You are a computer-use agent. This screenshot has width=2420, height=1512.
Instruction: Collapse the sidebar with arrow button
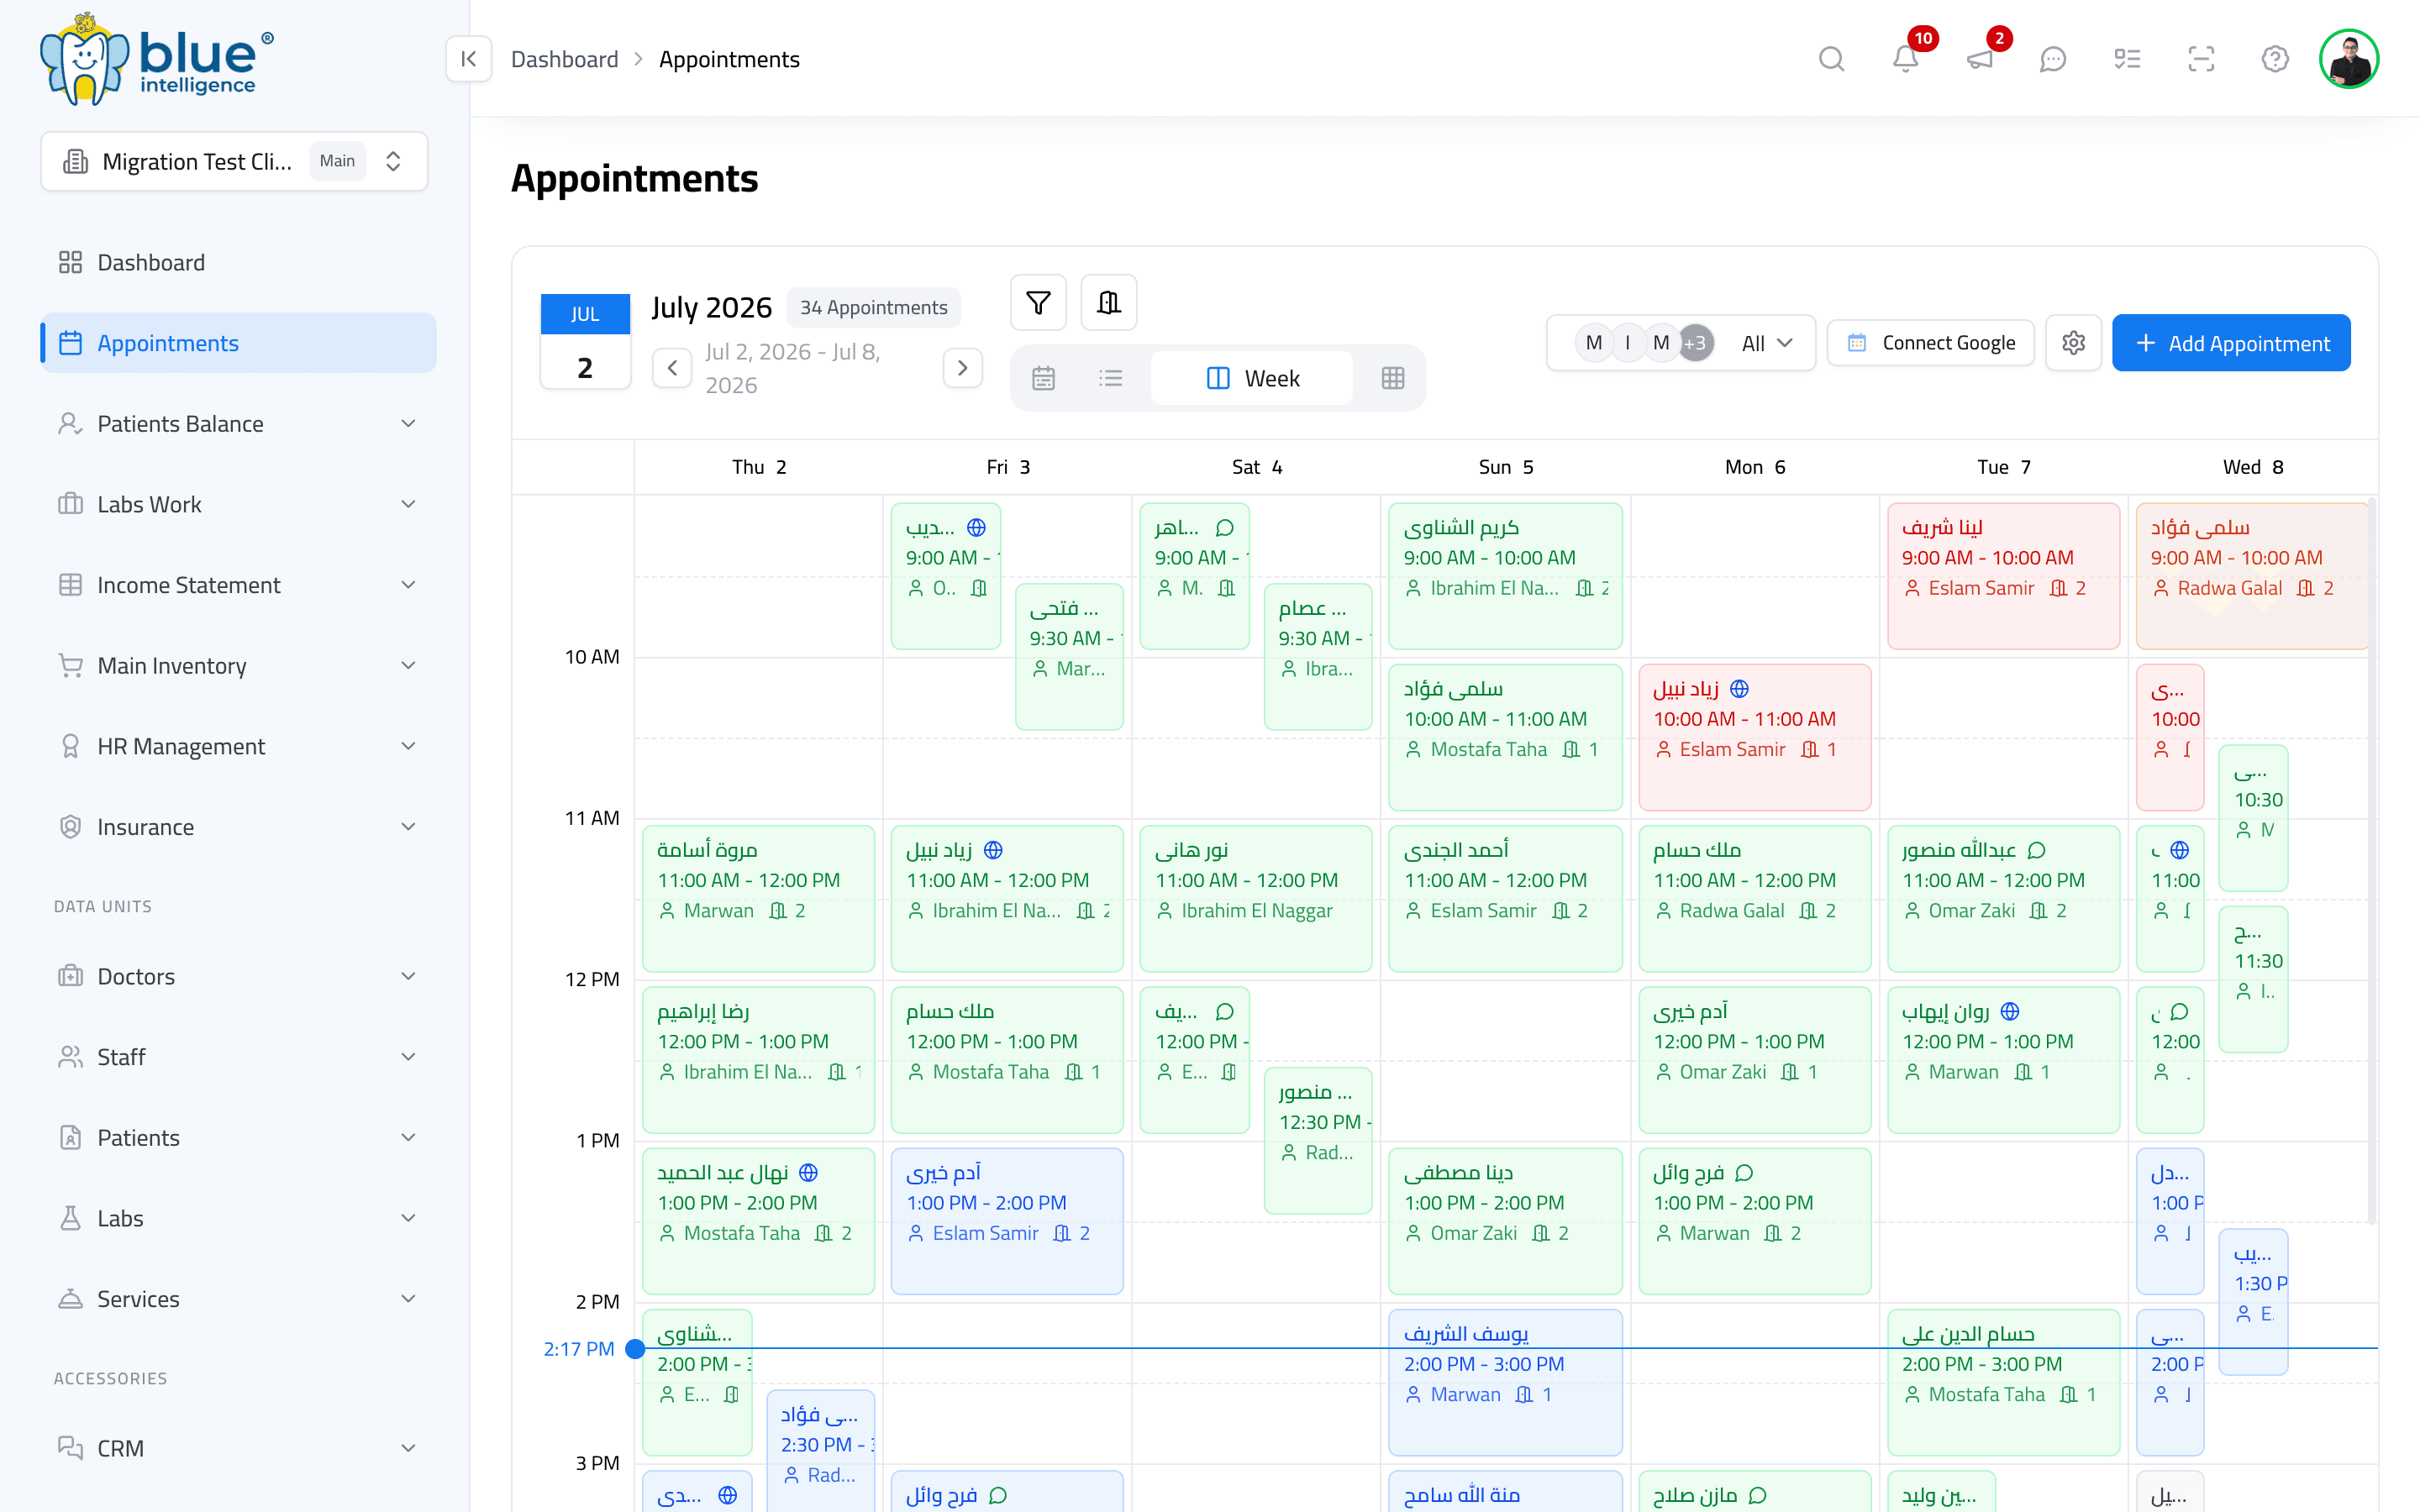point(468,59)
